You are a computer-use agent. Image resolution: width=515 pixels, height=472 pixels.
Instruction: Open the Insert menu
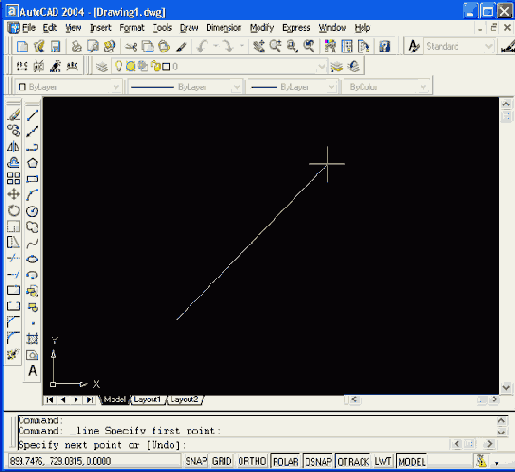click(x=101, y=28)
